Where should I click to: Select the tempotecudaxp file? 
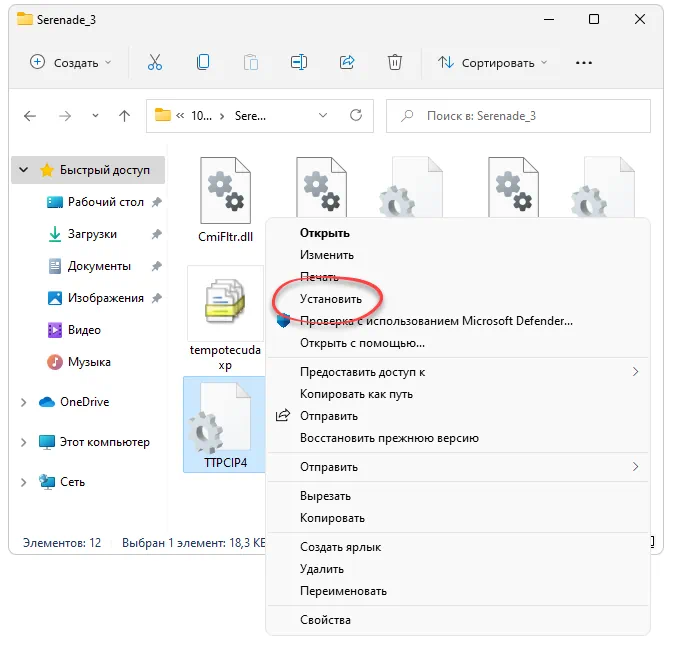(225, 318)
